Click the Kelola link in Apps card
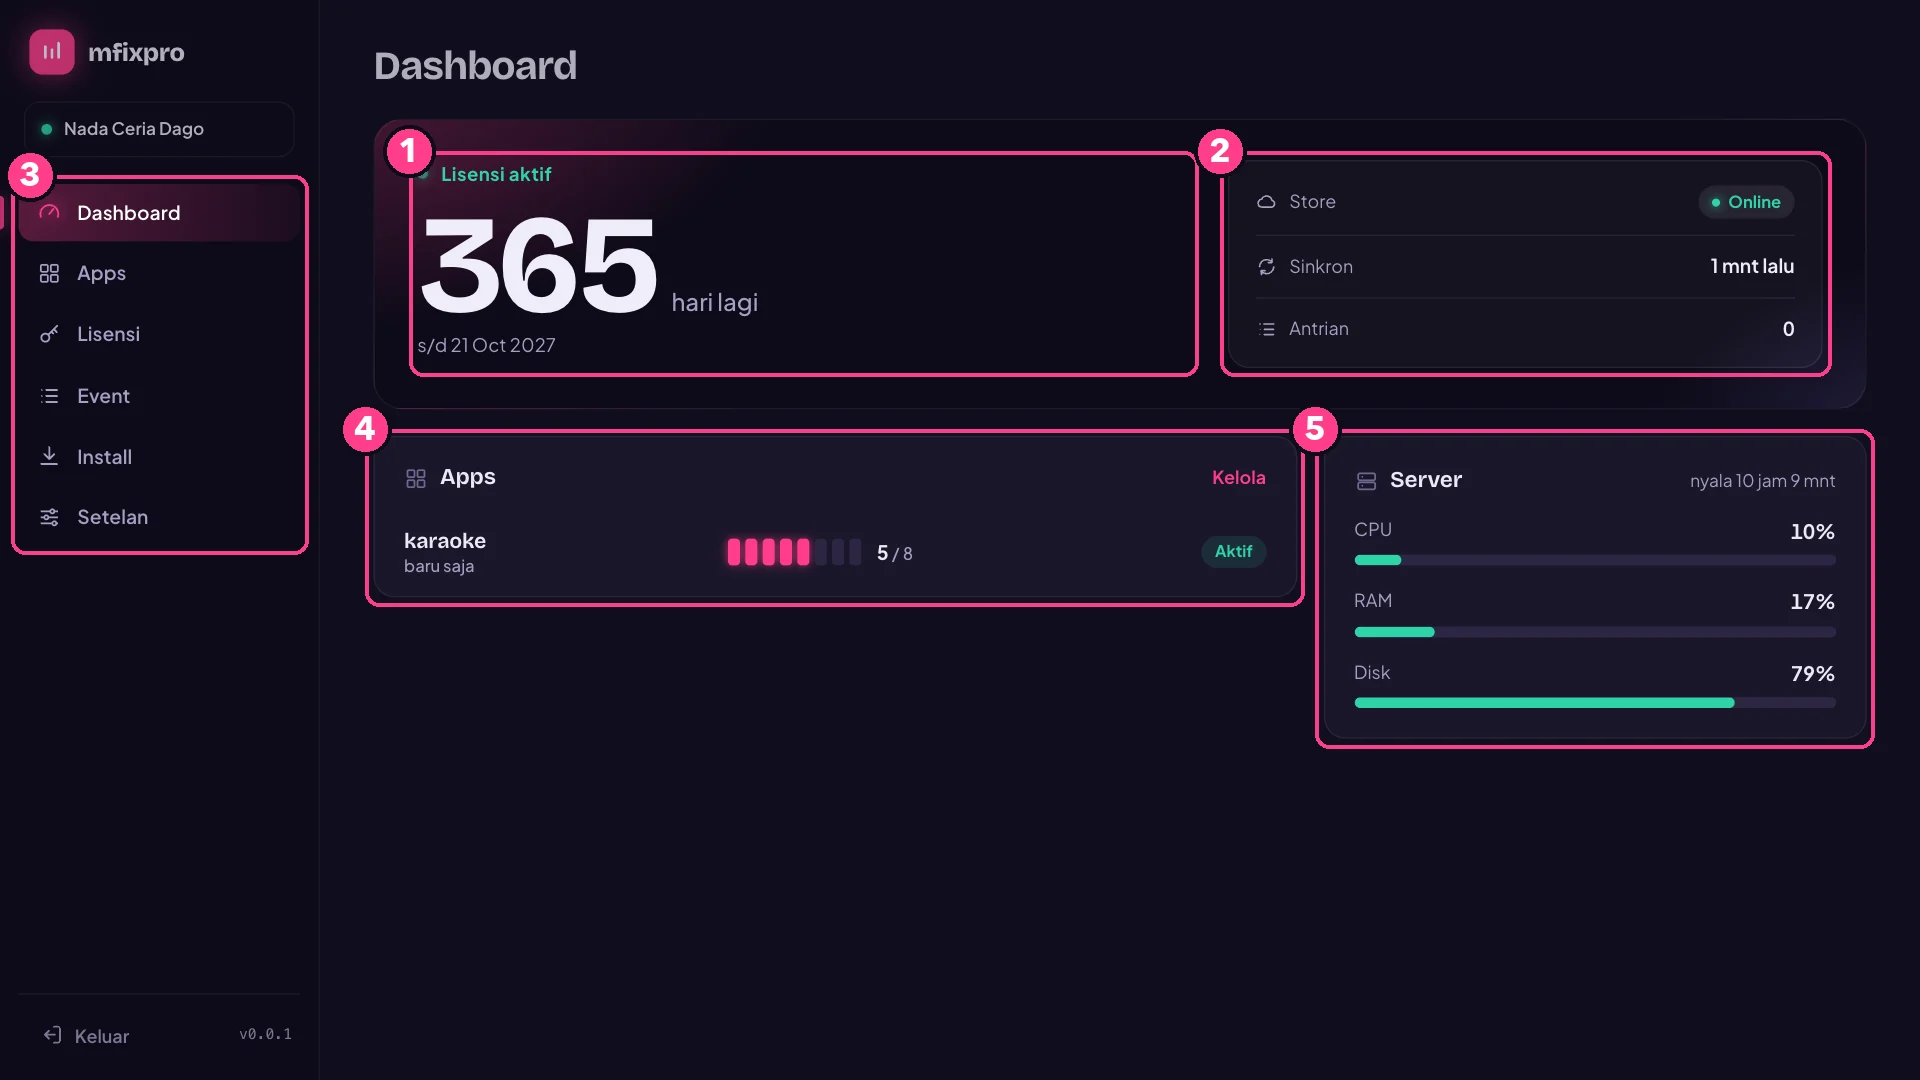Image resolution: width=1920 pixels, height=1080 pixels. (x=1238, y=478)
